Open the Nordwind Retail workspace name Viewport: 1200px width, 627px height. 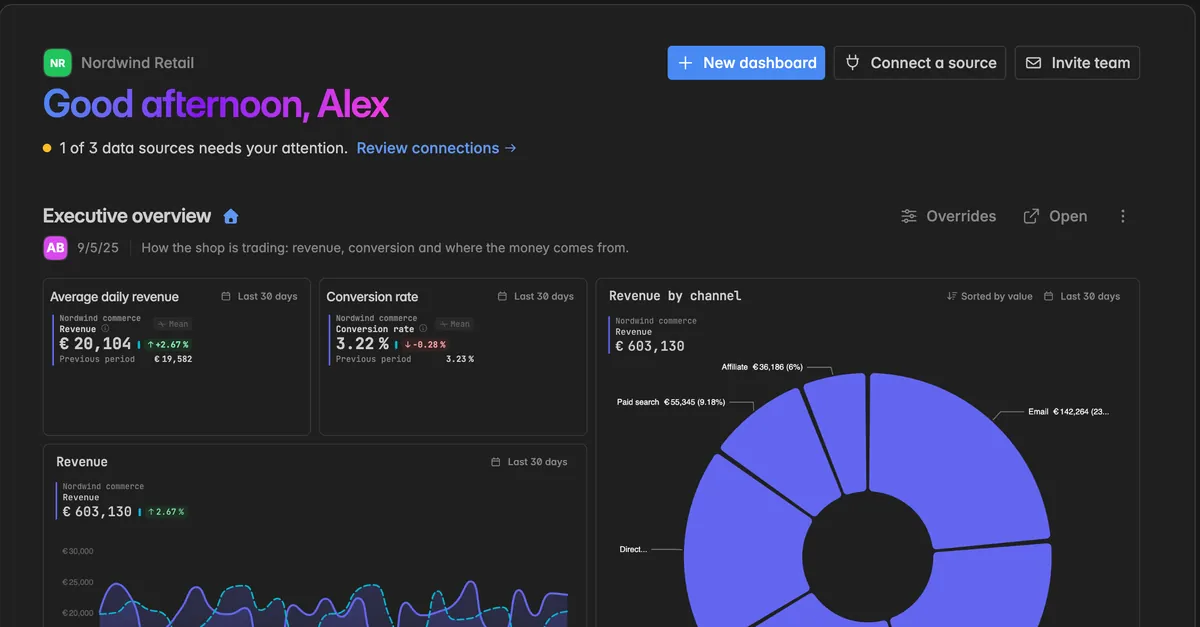click(137, 62)
